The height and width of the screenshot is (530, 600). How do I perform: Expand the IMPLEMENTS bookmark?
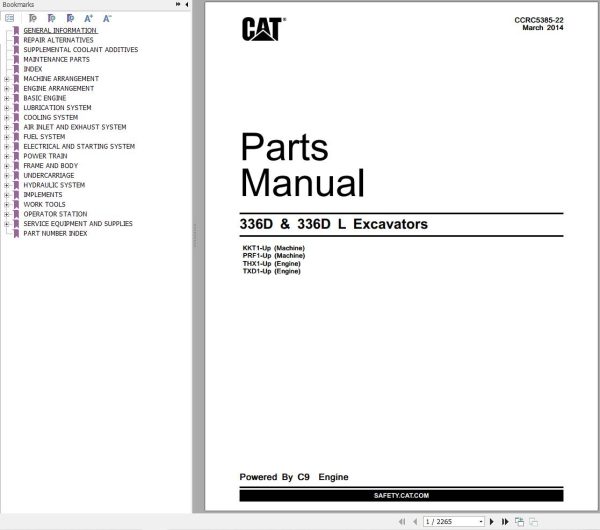click(x=7, y=195)
